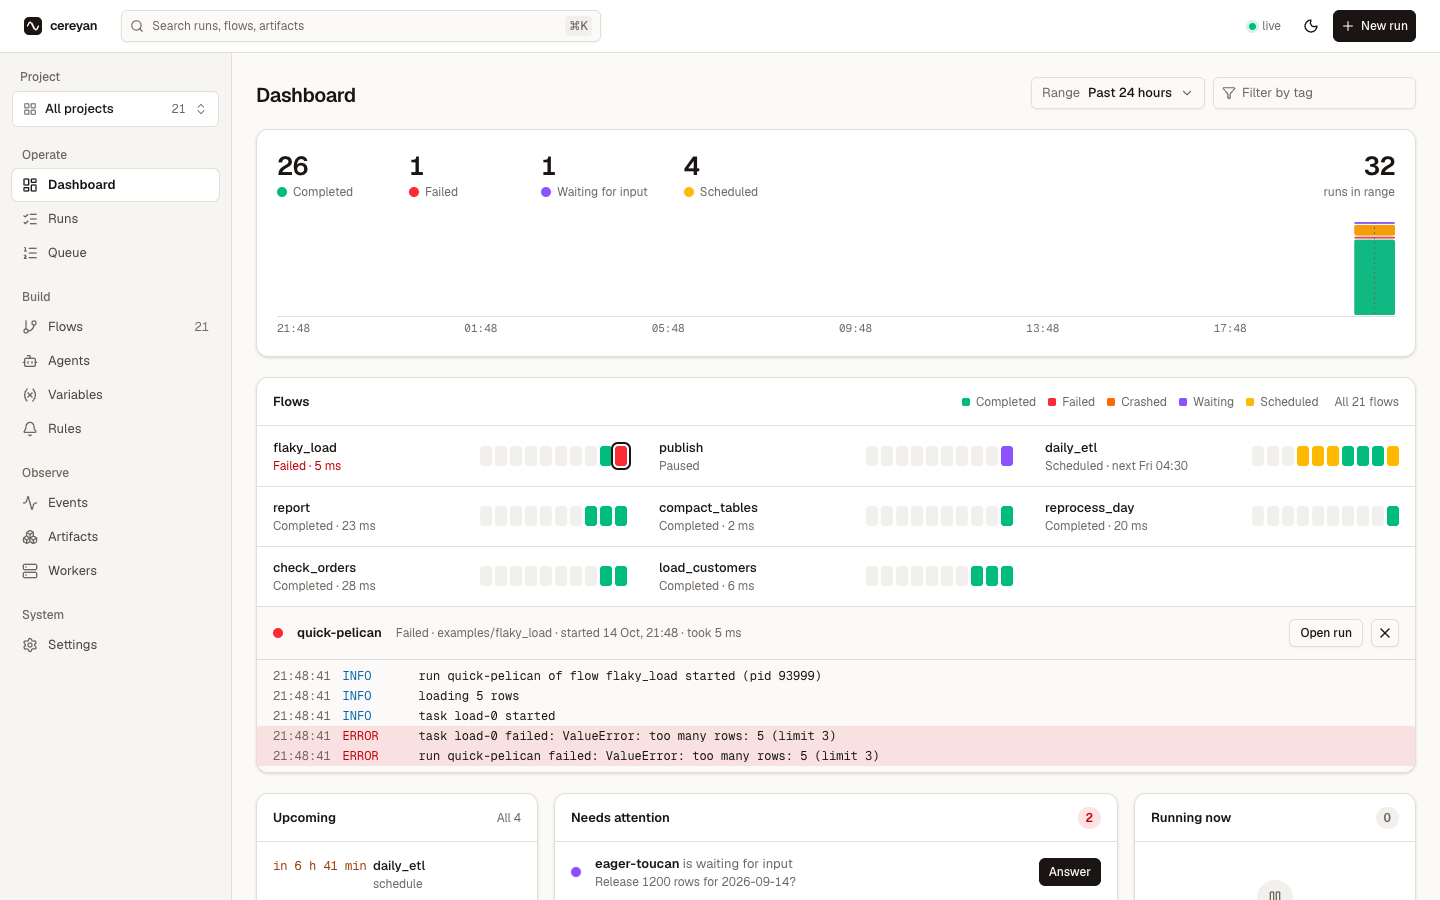Toggle dark mode with the moon icon

1311,26
